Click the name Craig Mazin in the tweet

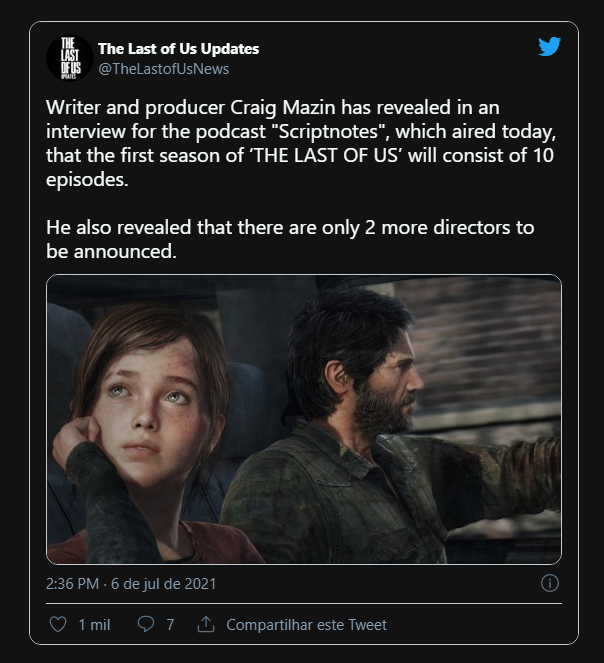click(283, 107)
